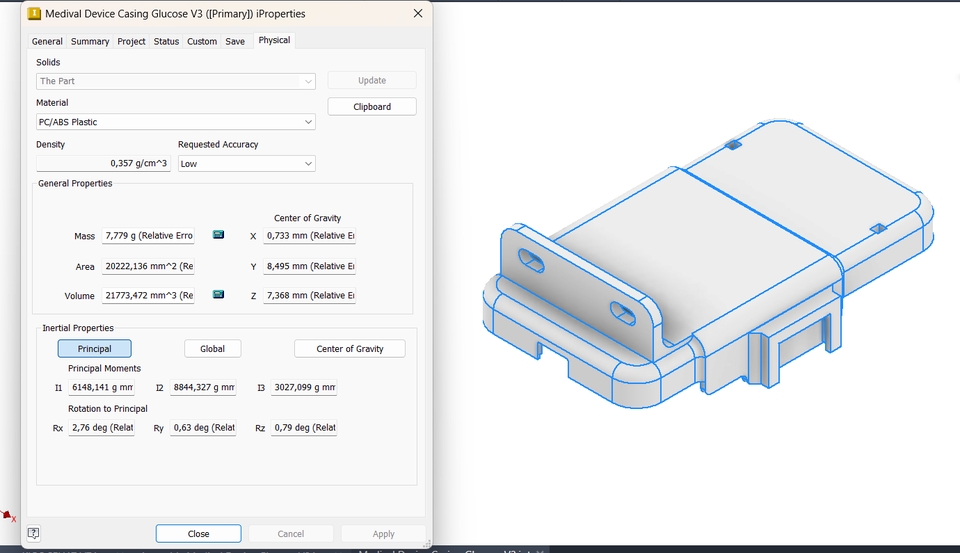Close the iProperties dialog with the X
Viewport: 960px width, 553px height.
(x=418, y=13)
